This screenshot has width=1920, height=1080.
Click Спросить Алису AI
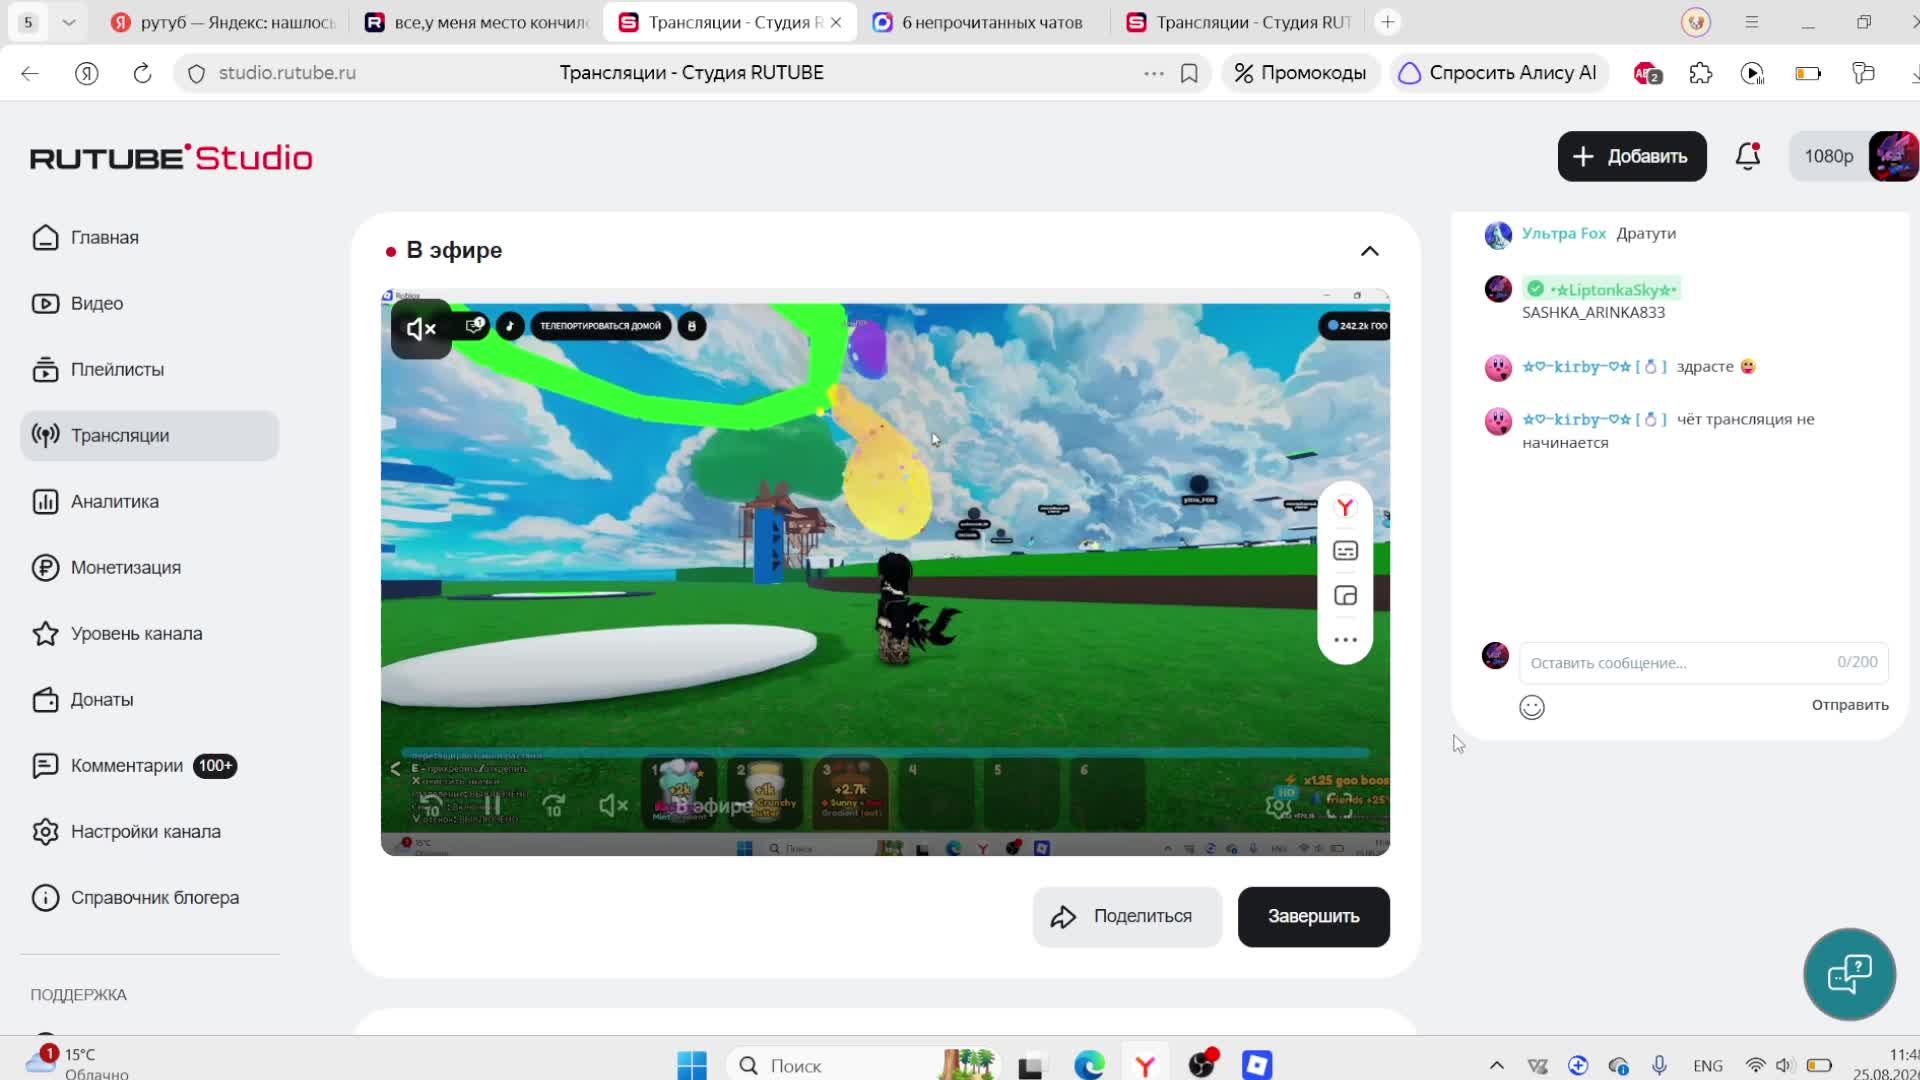click(1498, 73)
